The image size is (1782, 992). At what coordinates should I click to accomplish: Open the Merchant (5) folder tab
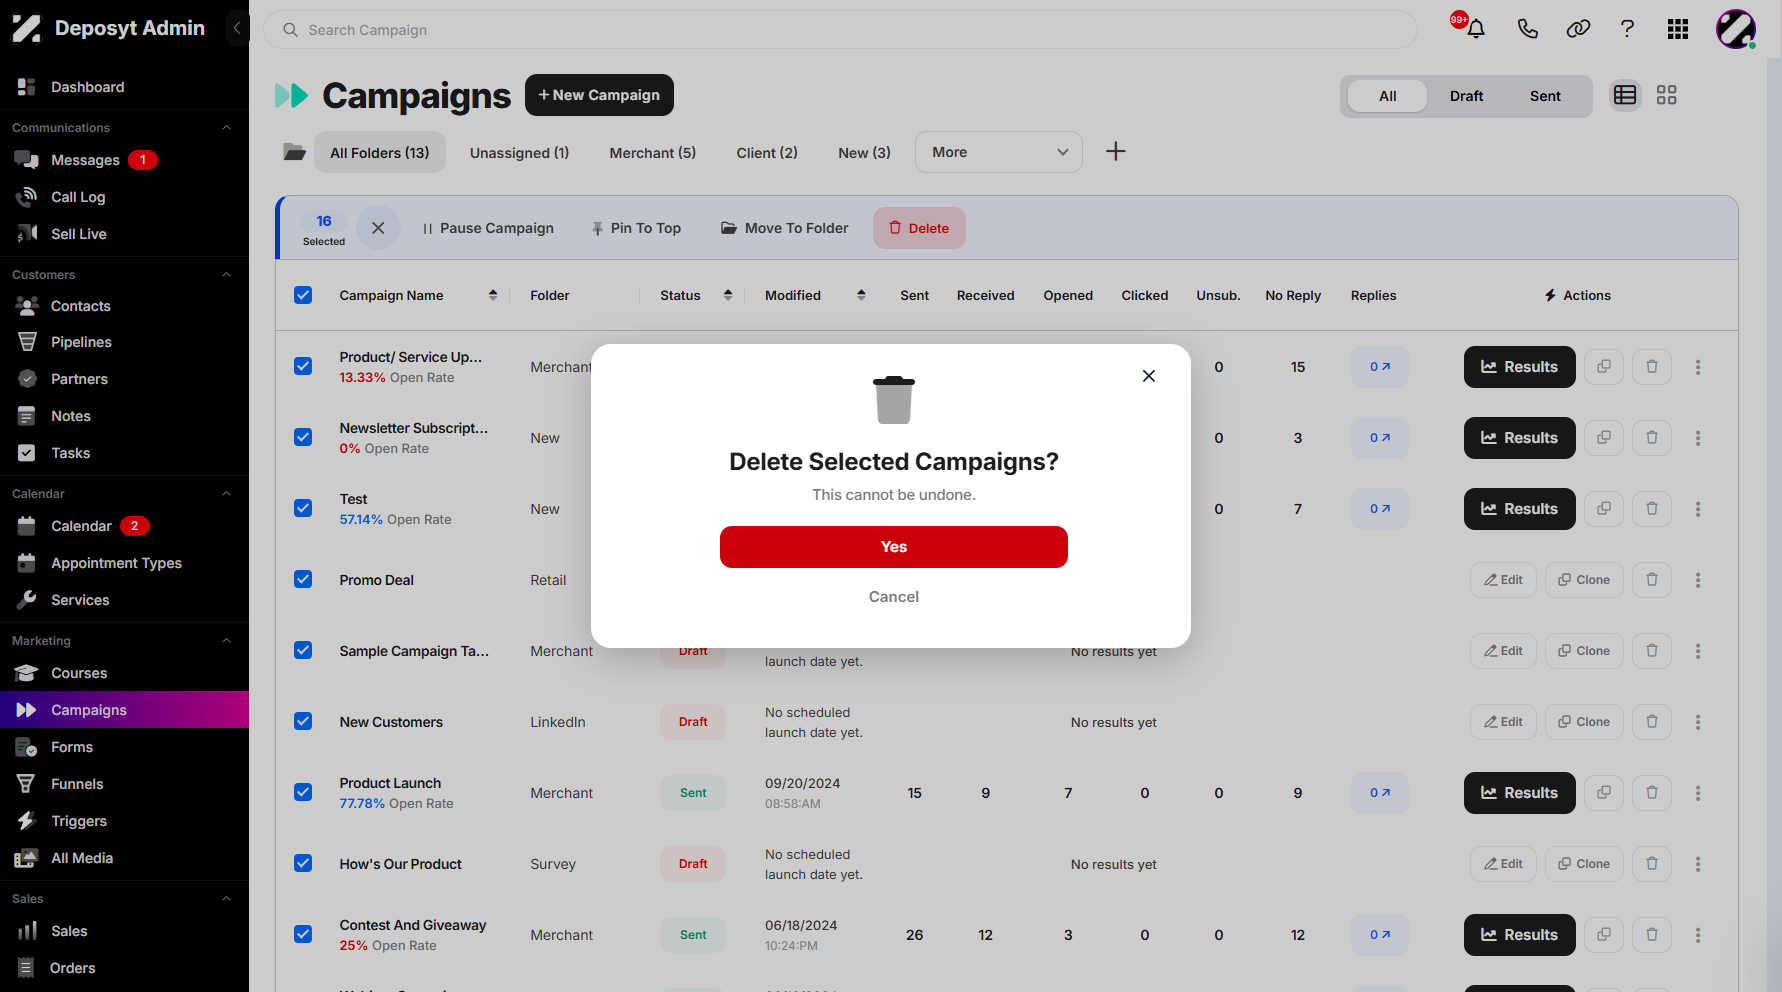[x=653, y=153]
